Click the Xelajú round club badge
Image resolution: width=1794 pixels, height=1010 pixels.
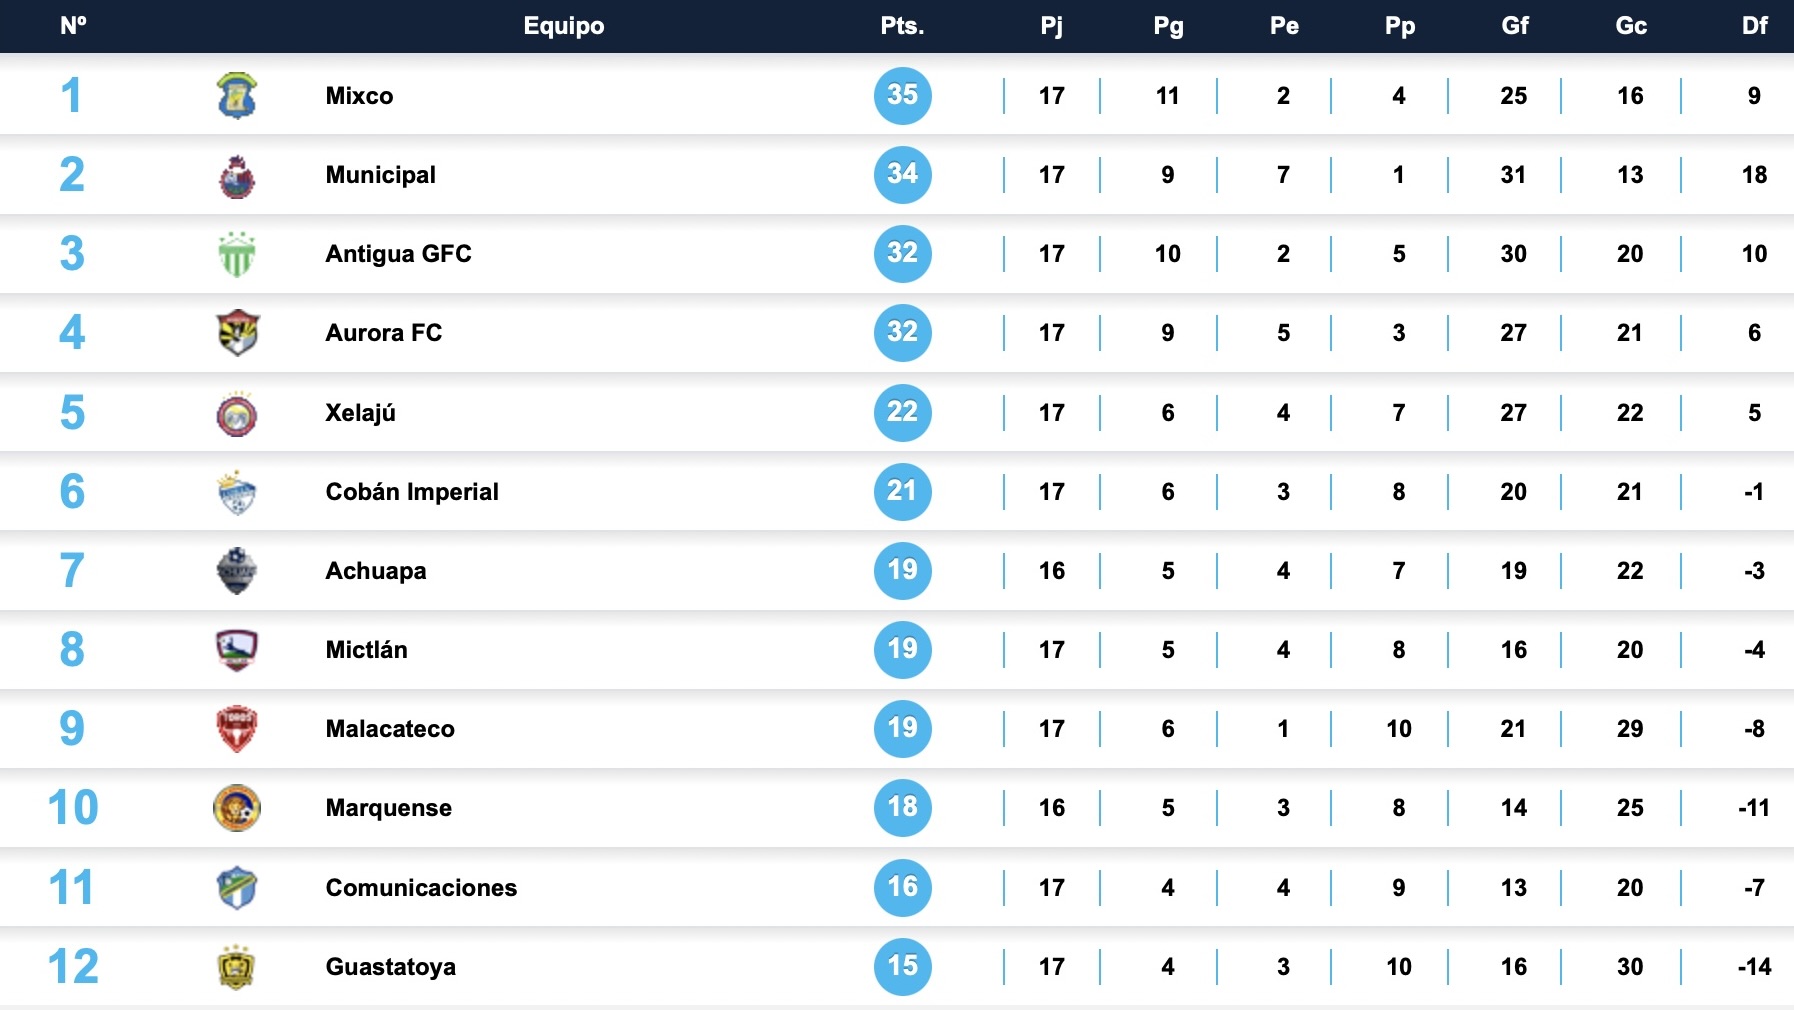pyautogui.click(x=237, y=413)
